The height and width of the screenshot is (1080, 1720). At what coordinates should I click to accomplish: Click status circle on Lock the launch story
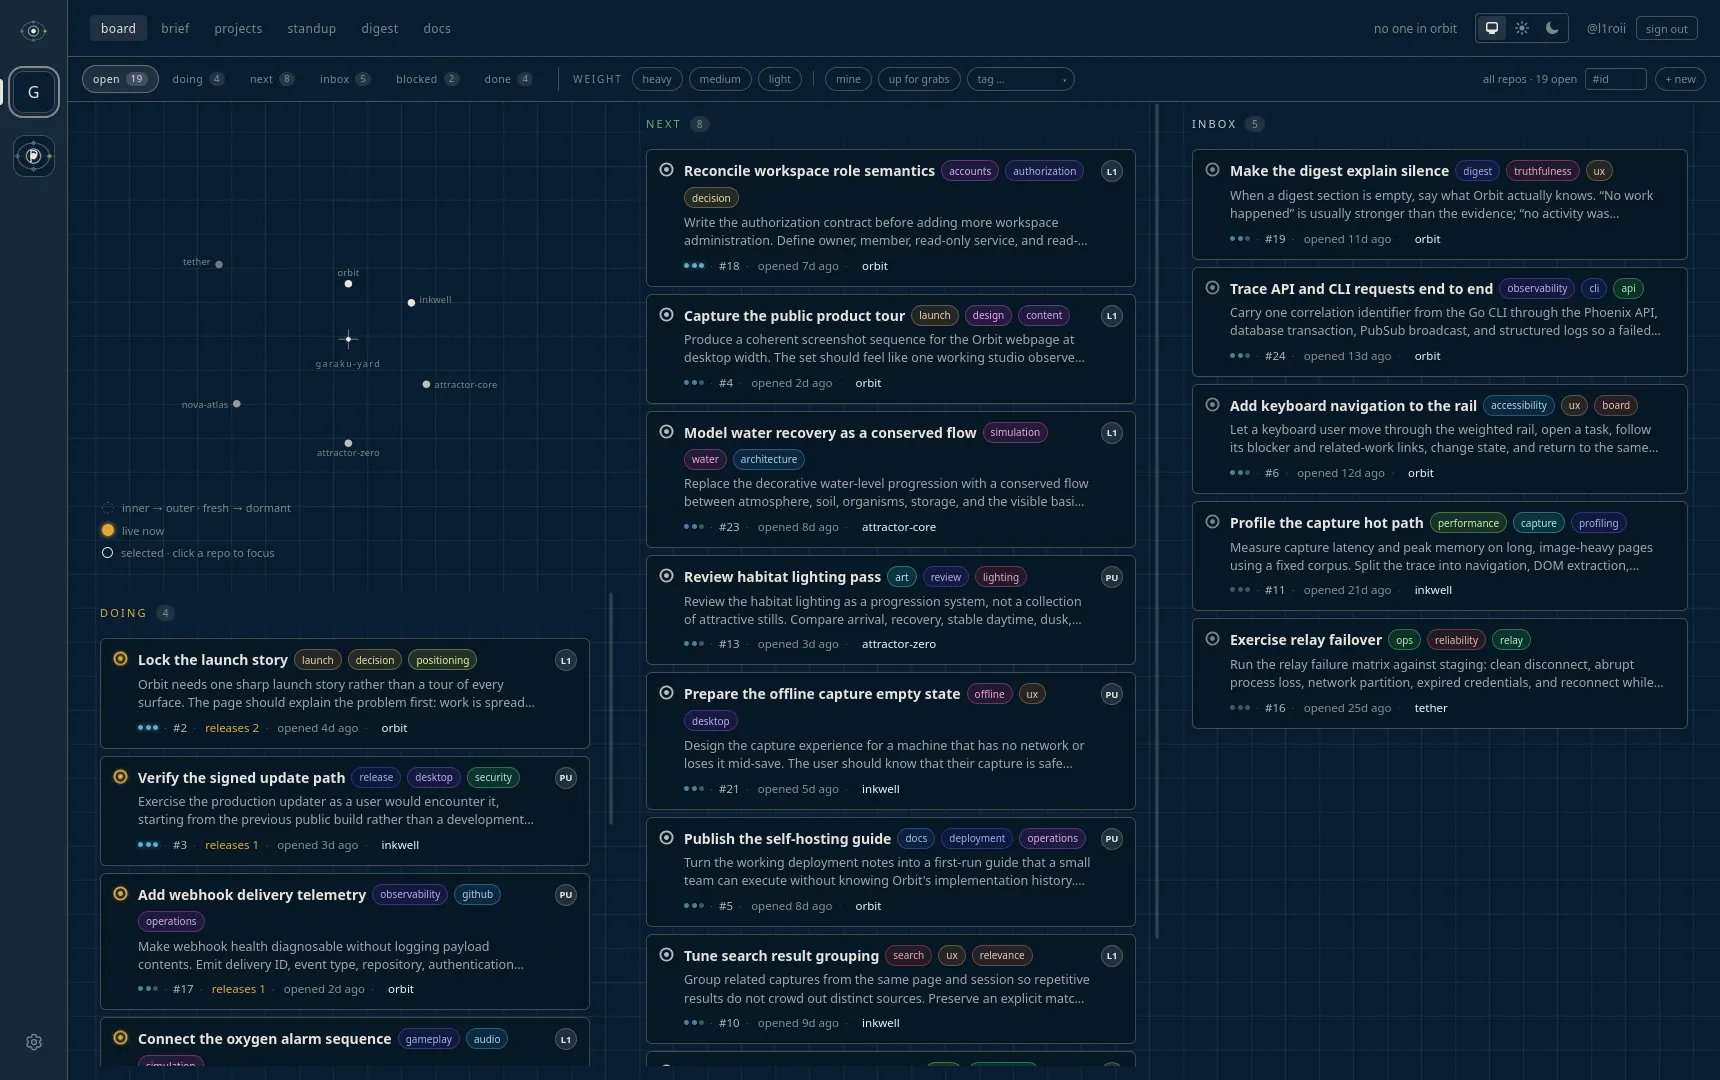tap(120, 659)
